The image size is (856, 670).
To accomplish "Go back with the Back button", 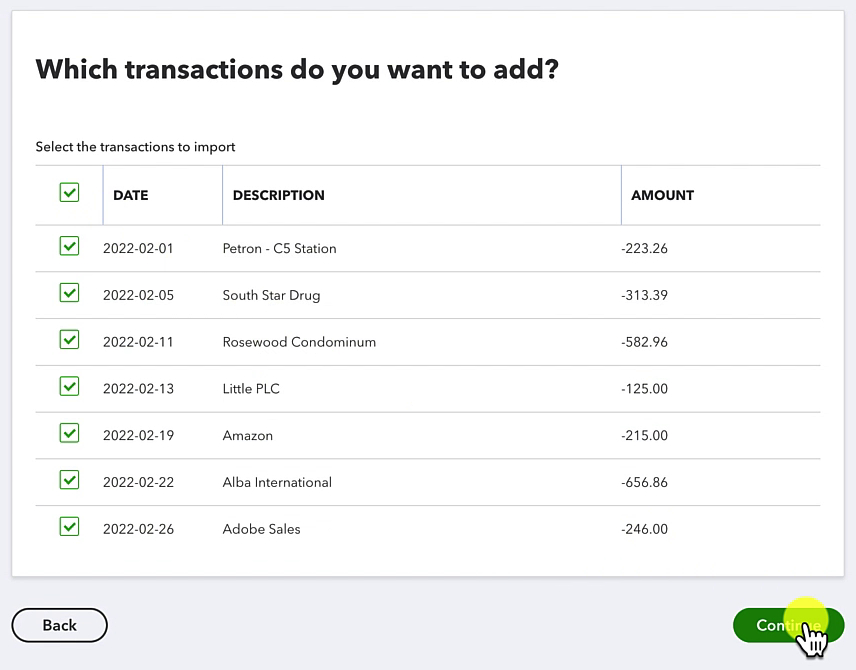I will tap(60, 625).
